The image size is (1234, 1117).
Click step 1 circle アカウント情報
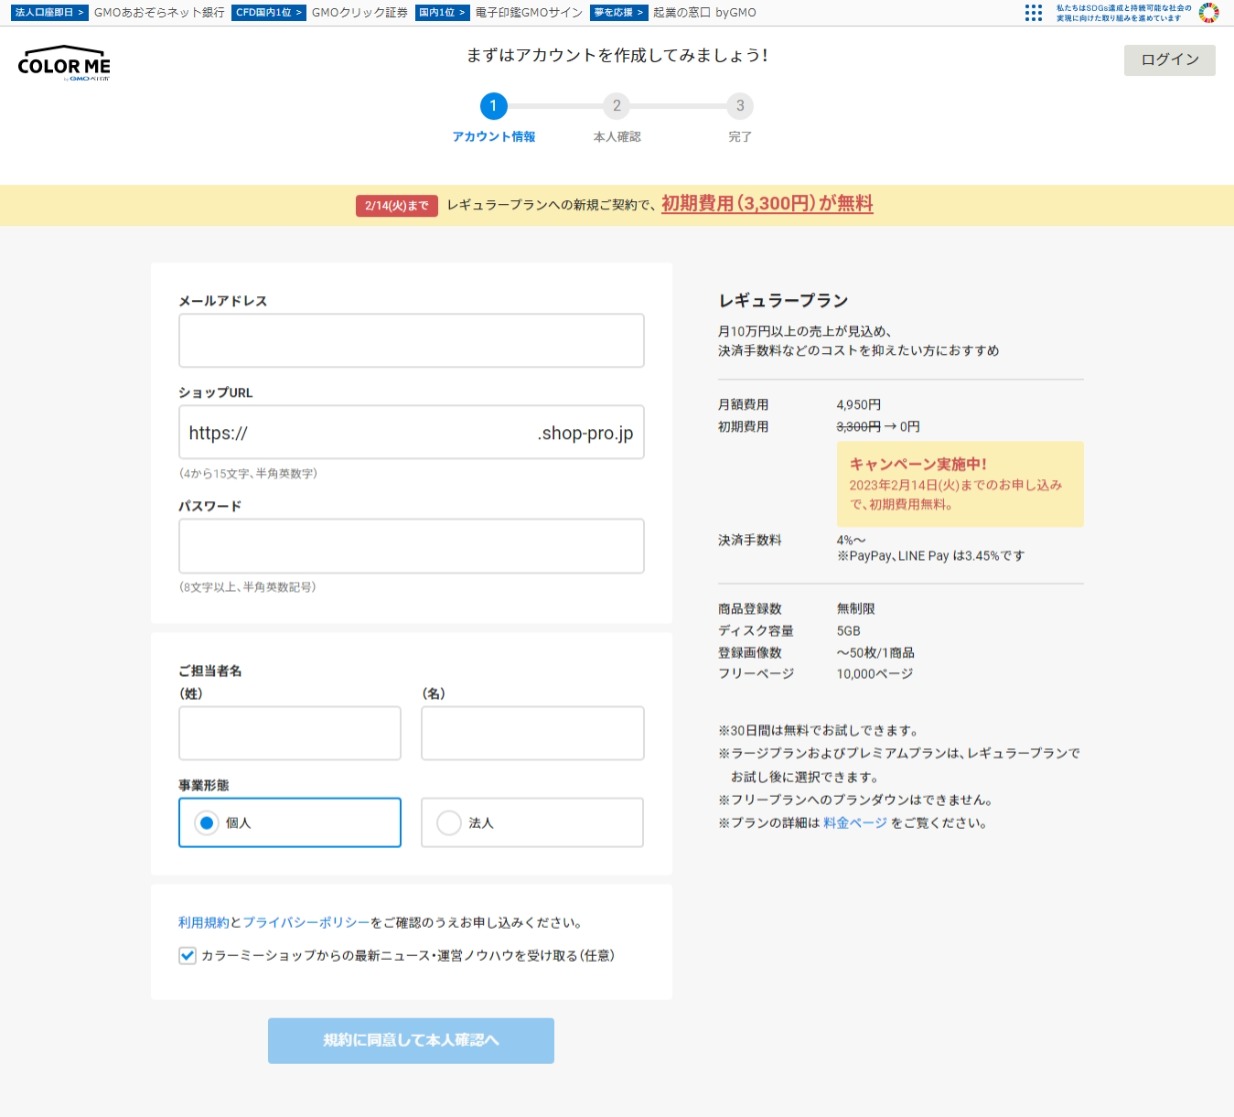tap(493, 106)
